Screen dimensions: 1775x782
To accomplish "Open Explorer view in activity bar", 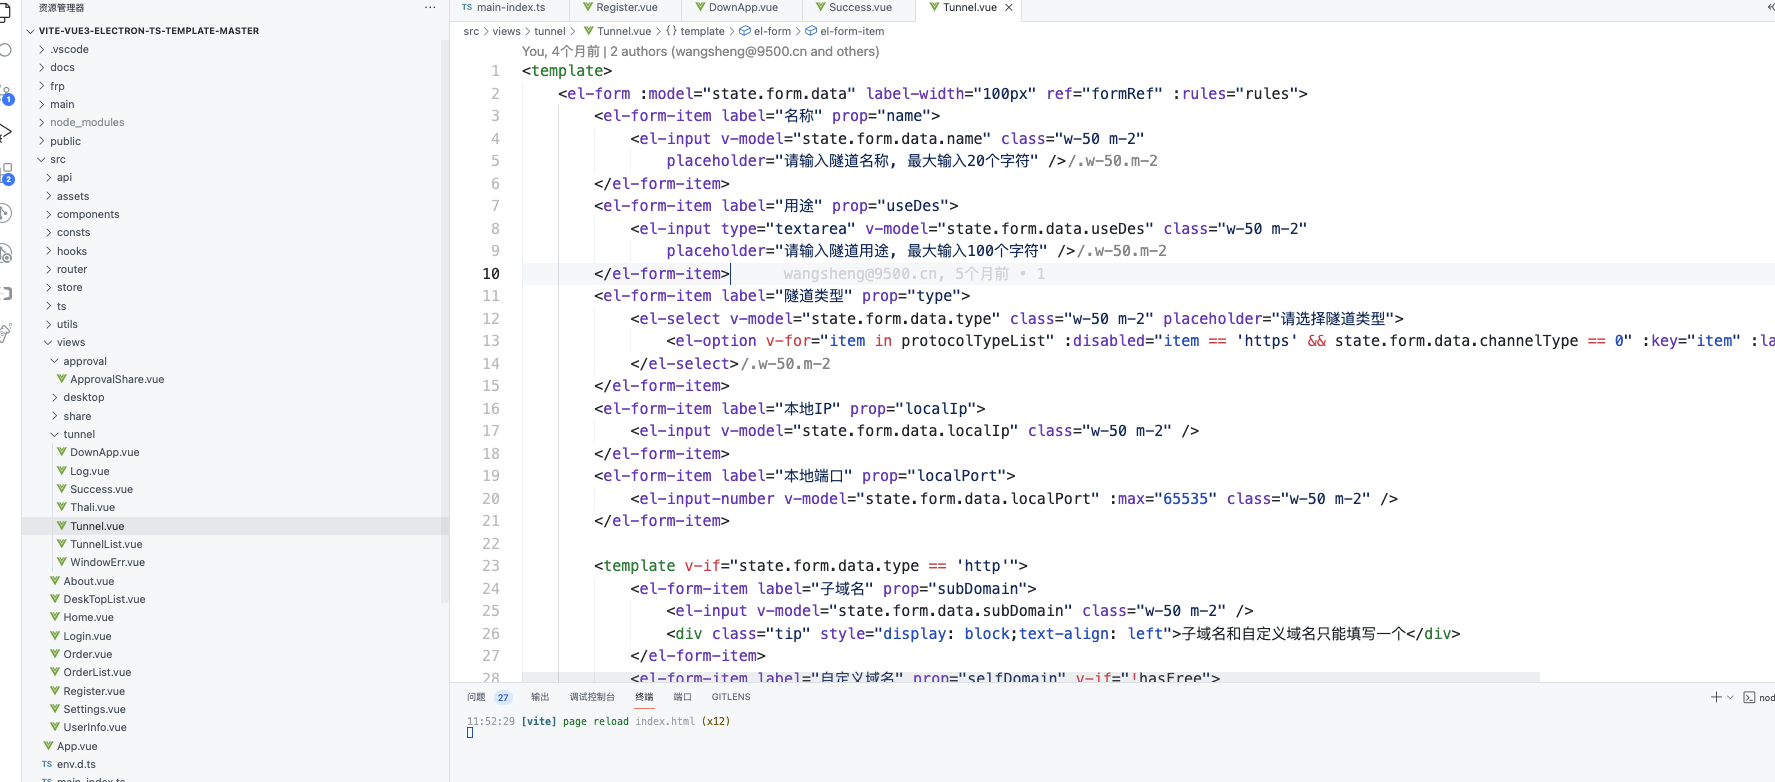I will tap(4, 13).
